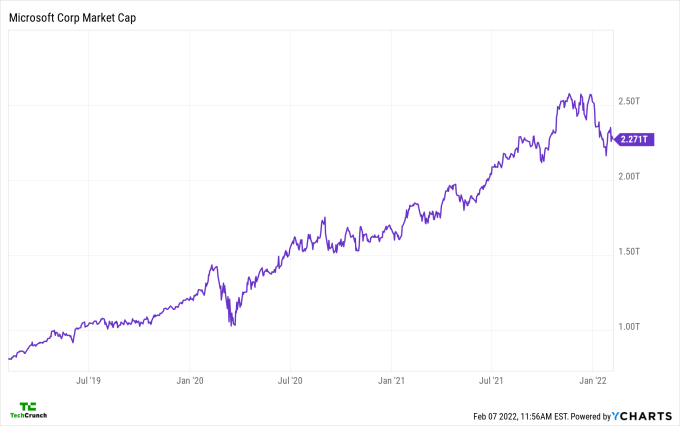Click the Jul '21 date label
Screen dimensions: 680x426
click(493, 380)
